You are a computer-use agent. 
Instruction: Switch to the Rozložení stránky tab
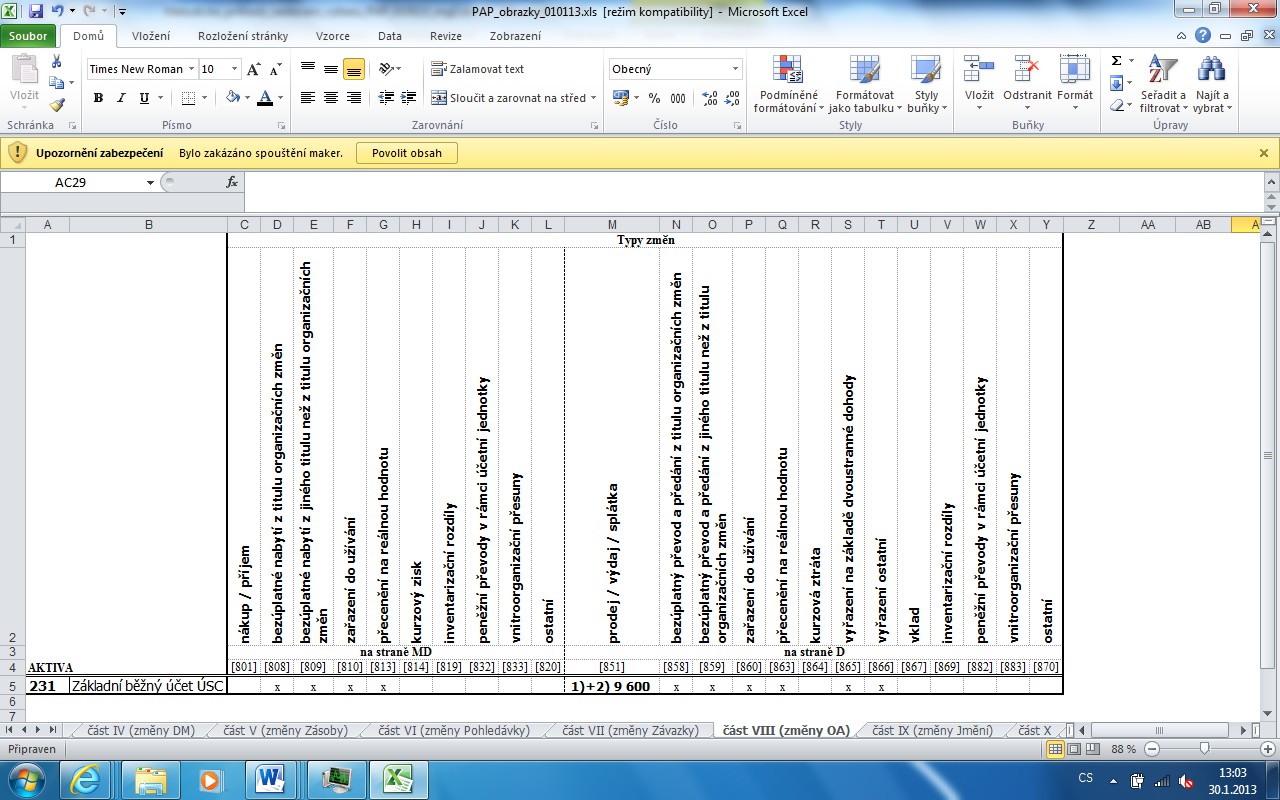[243, 36]
